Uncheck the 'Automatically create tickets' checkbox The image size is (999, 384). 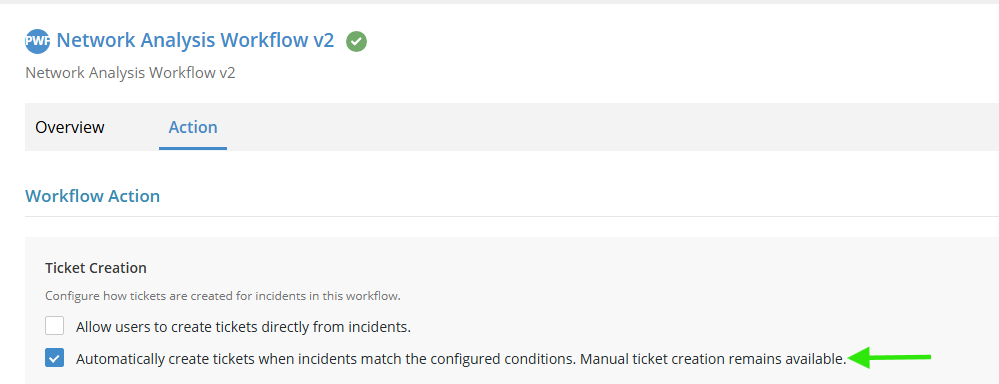point(55,358)
